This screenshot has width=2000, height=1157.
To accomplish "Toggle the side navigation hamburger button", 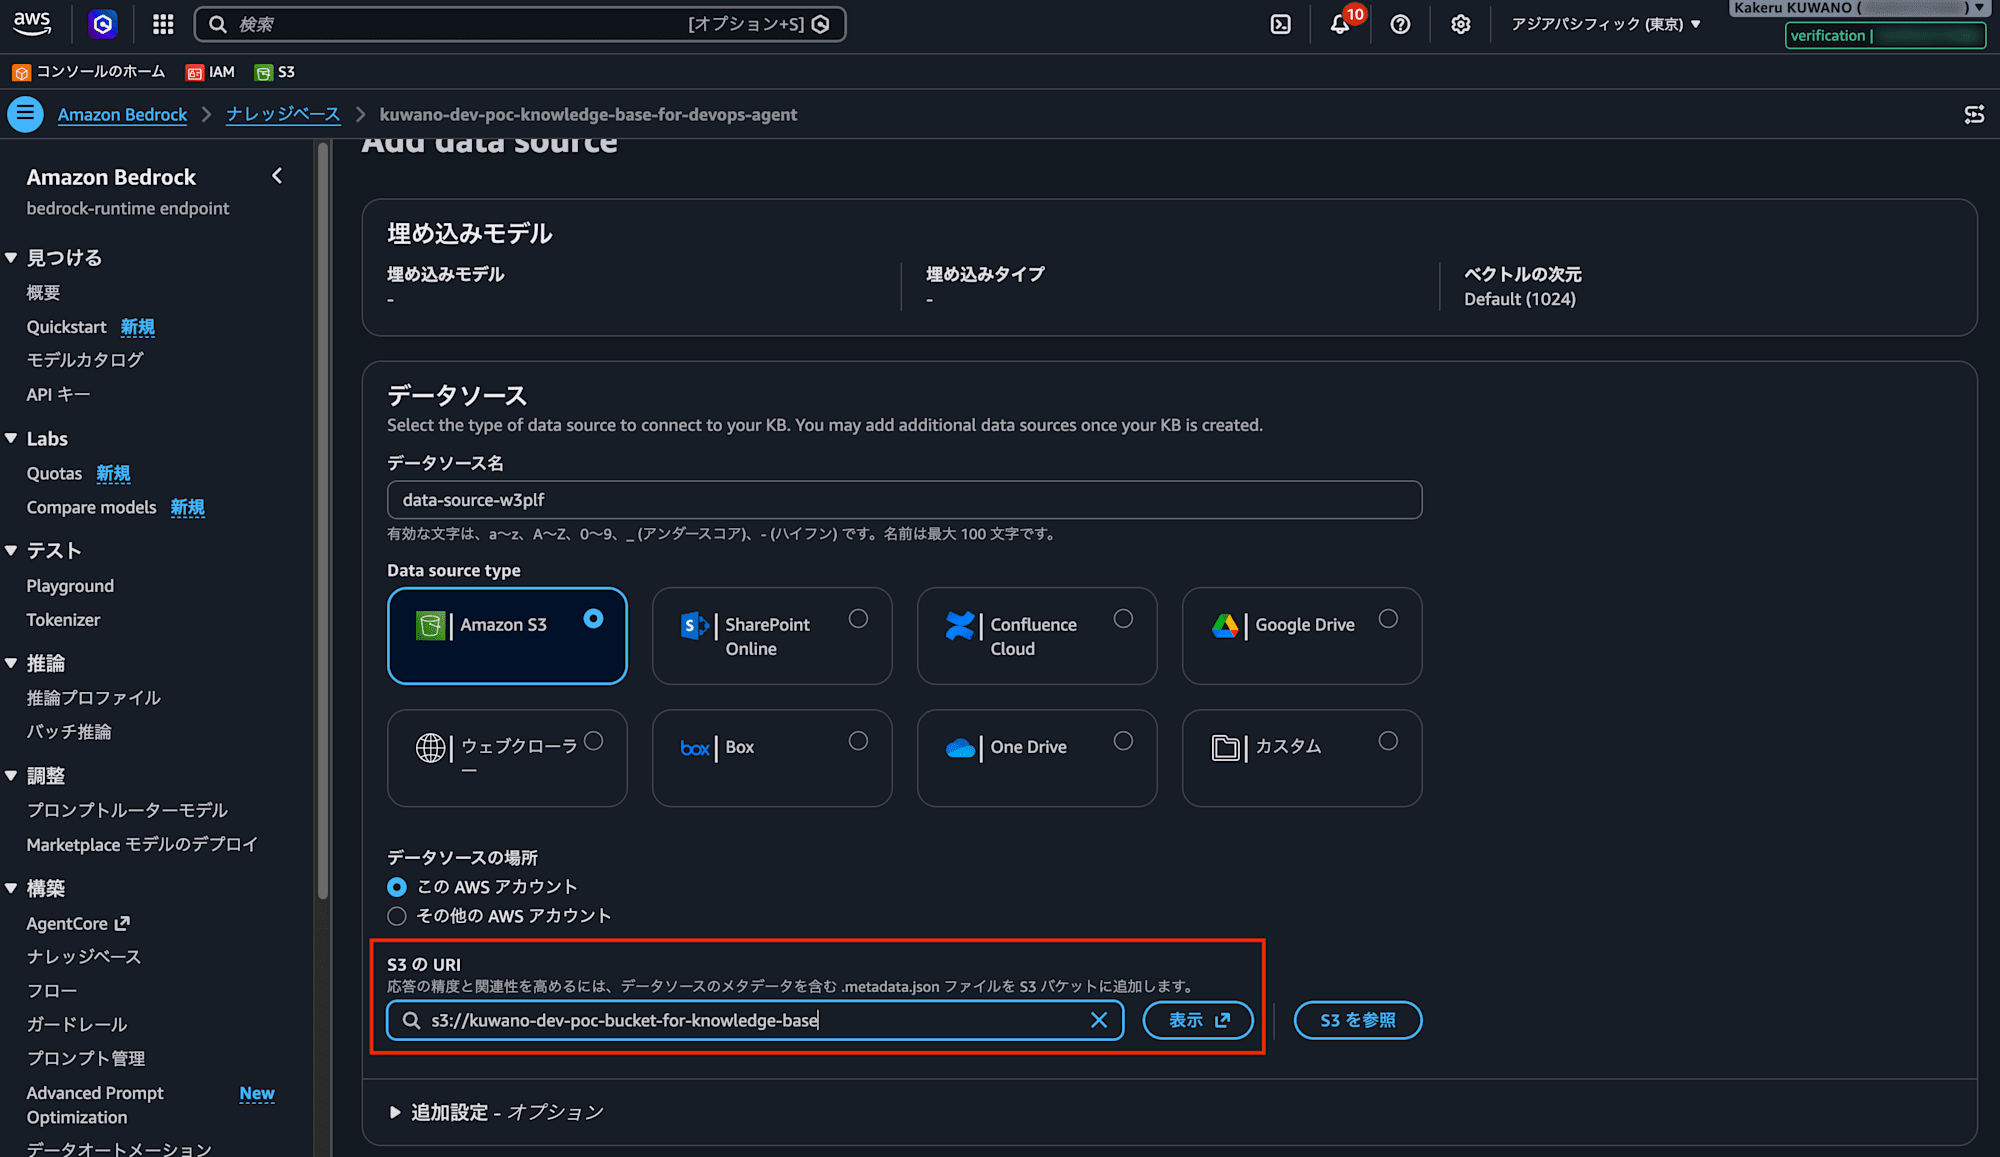I will point(26,114).
